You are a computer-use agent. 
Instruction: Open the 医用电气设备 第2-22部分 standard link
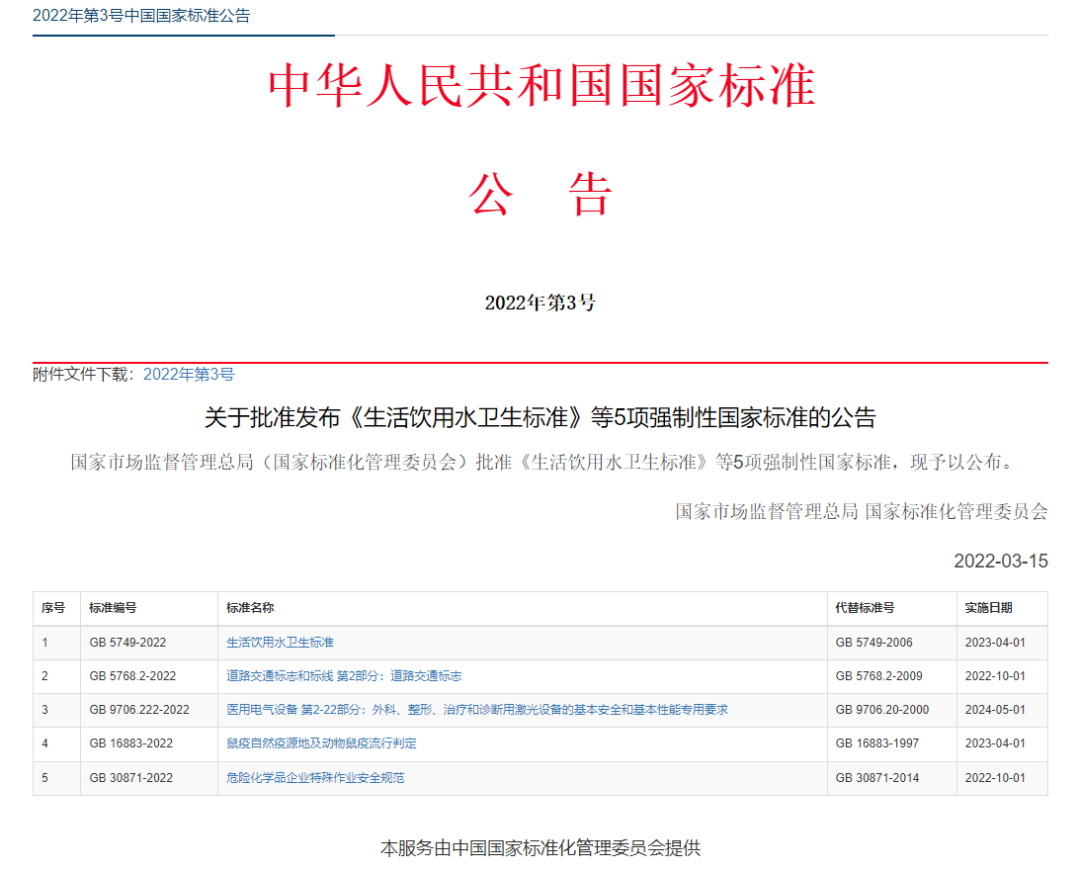477,710
